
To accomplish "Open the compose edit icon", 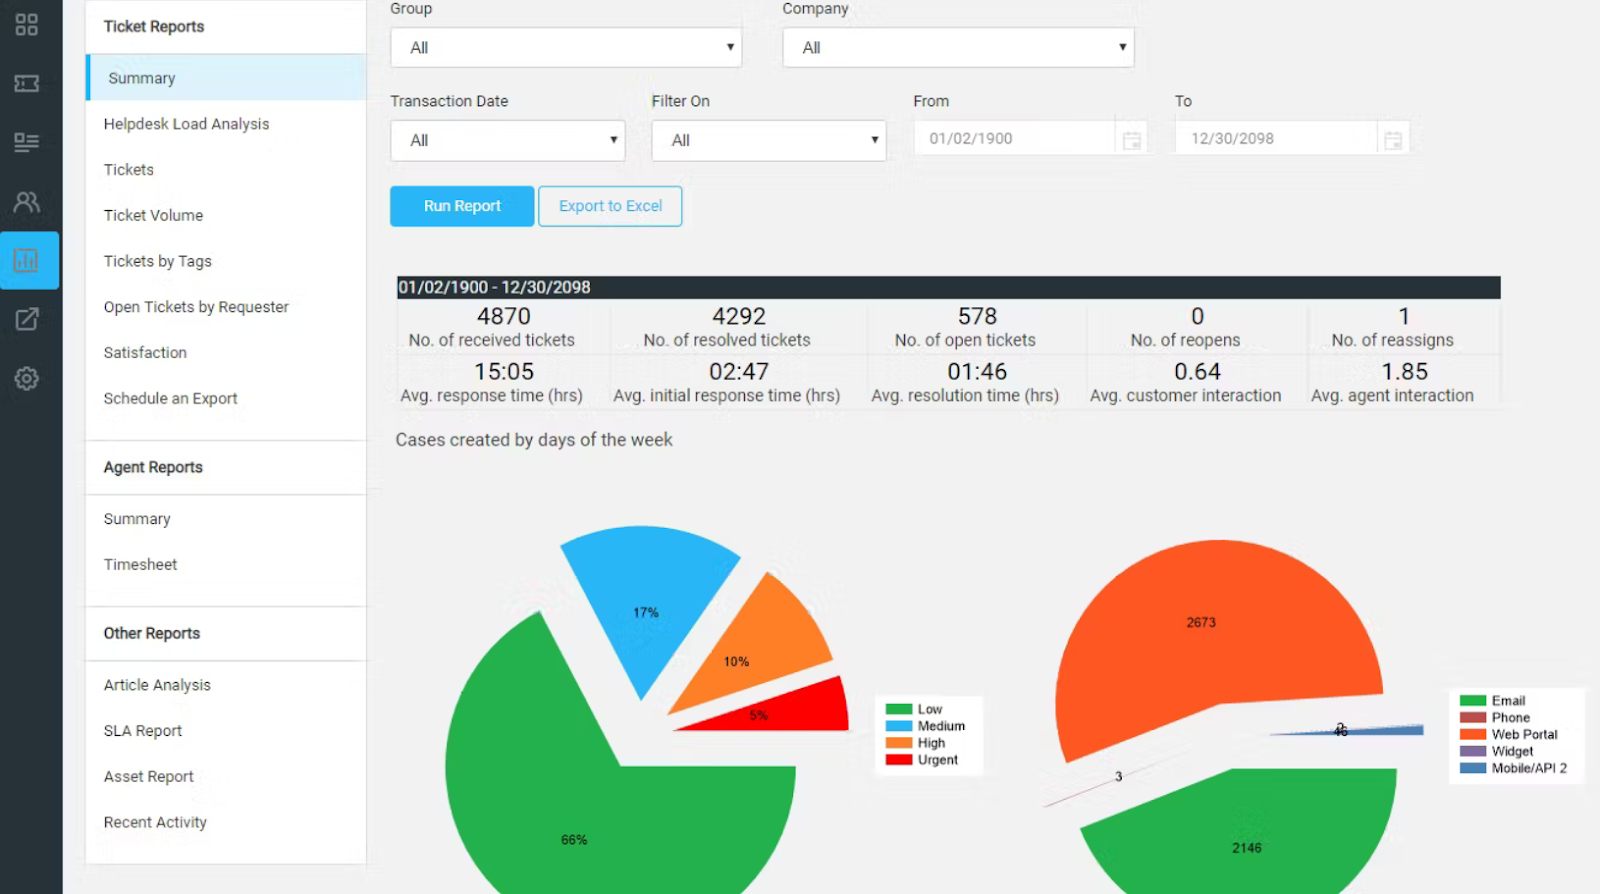I will (x=27, y=319).
